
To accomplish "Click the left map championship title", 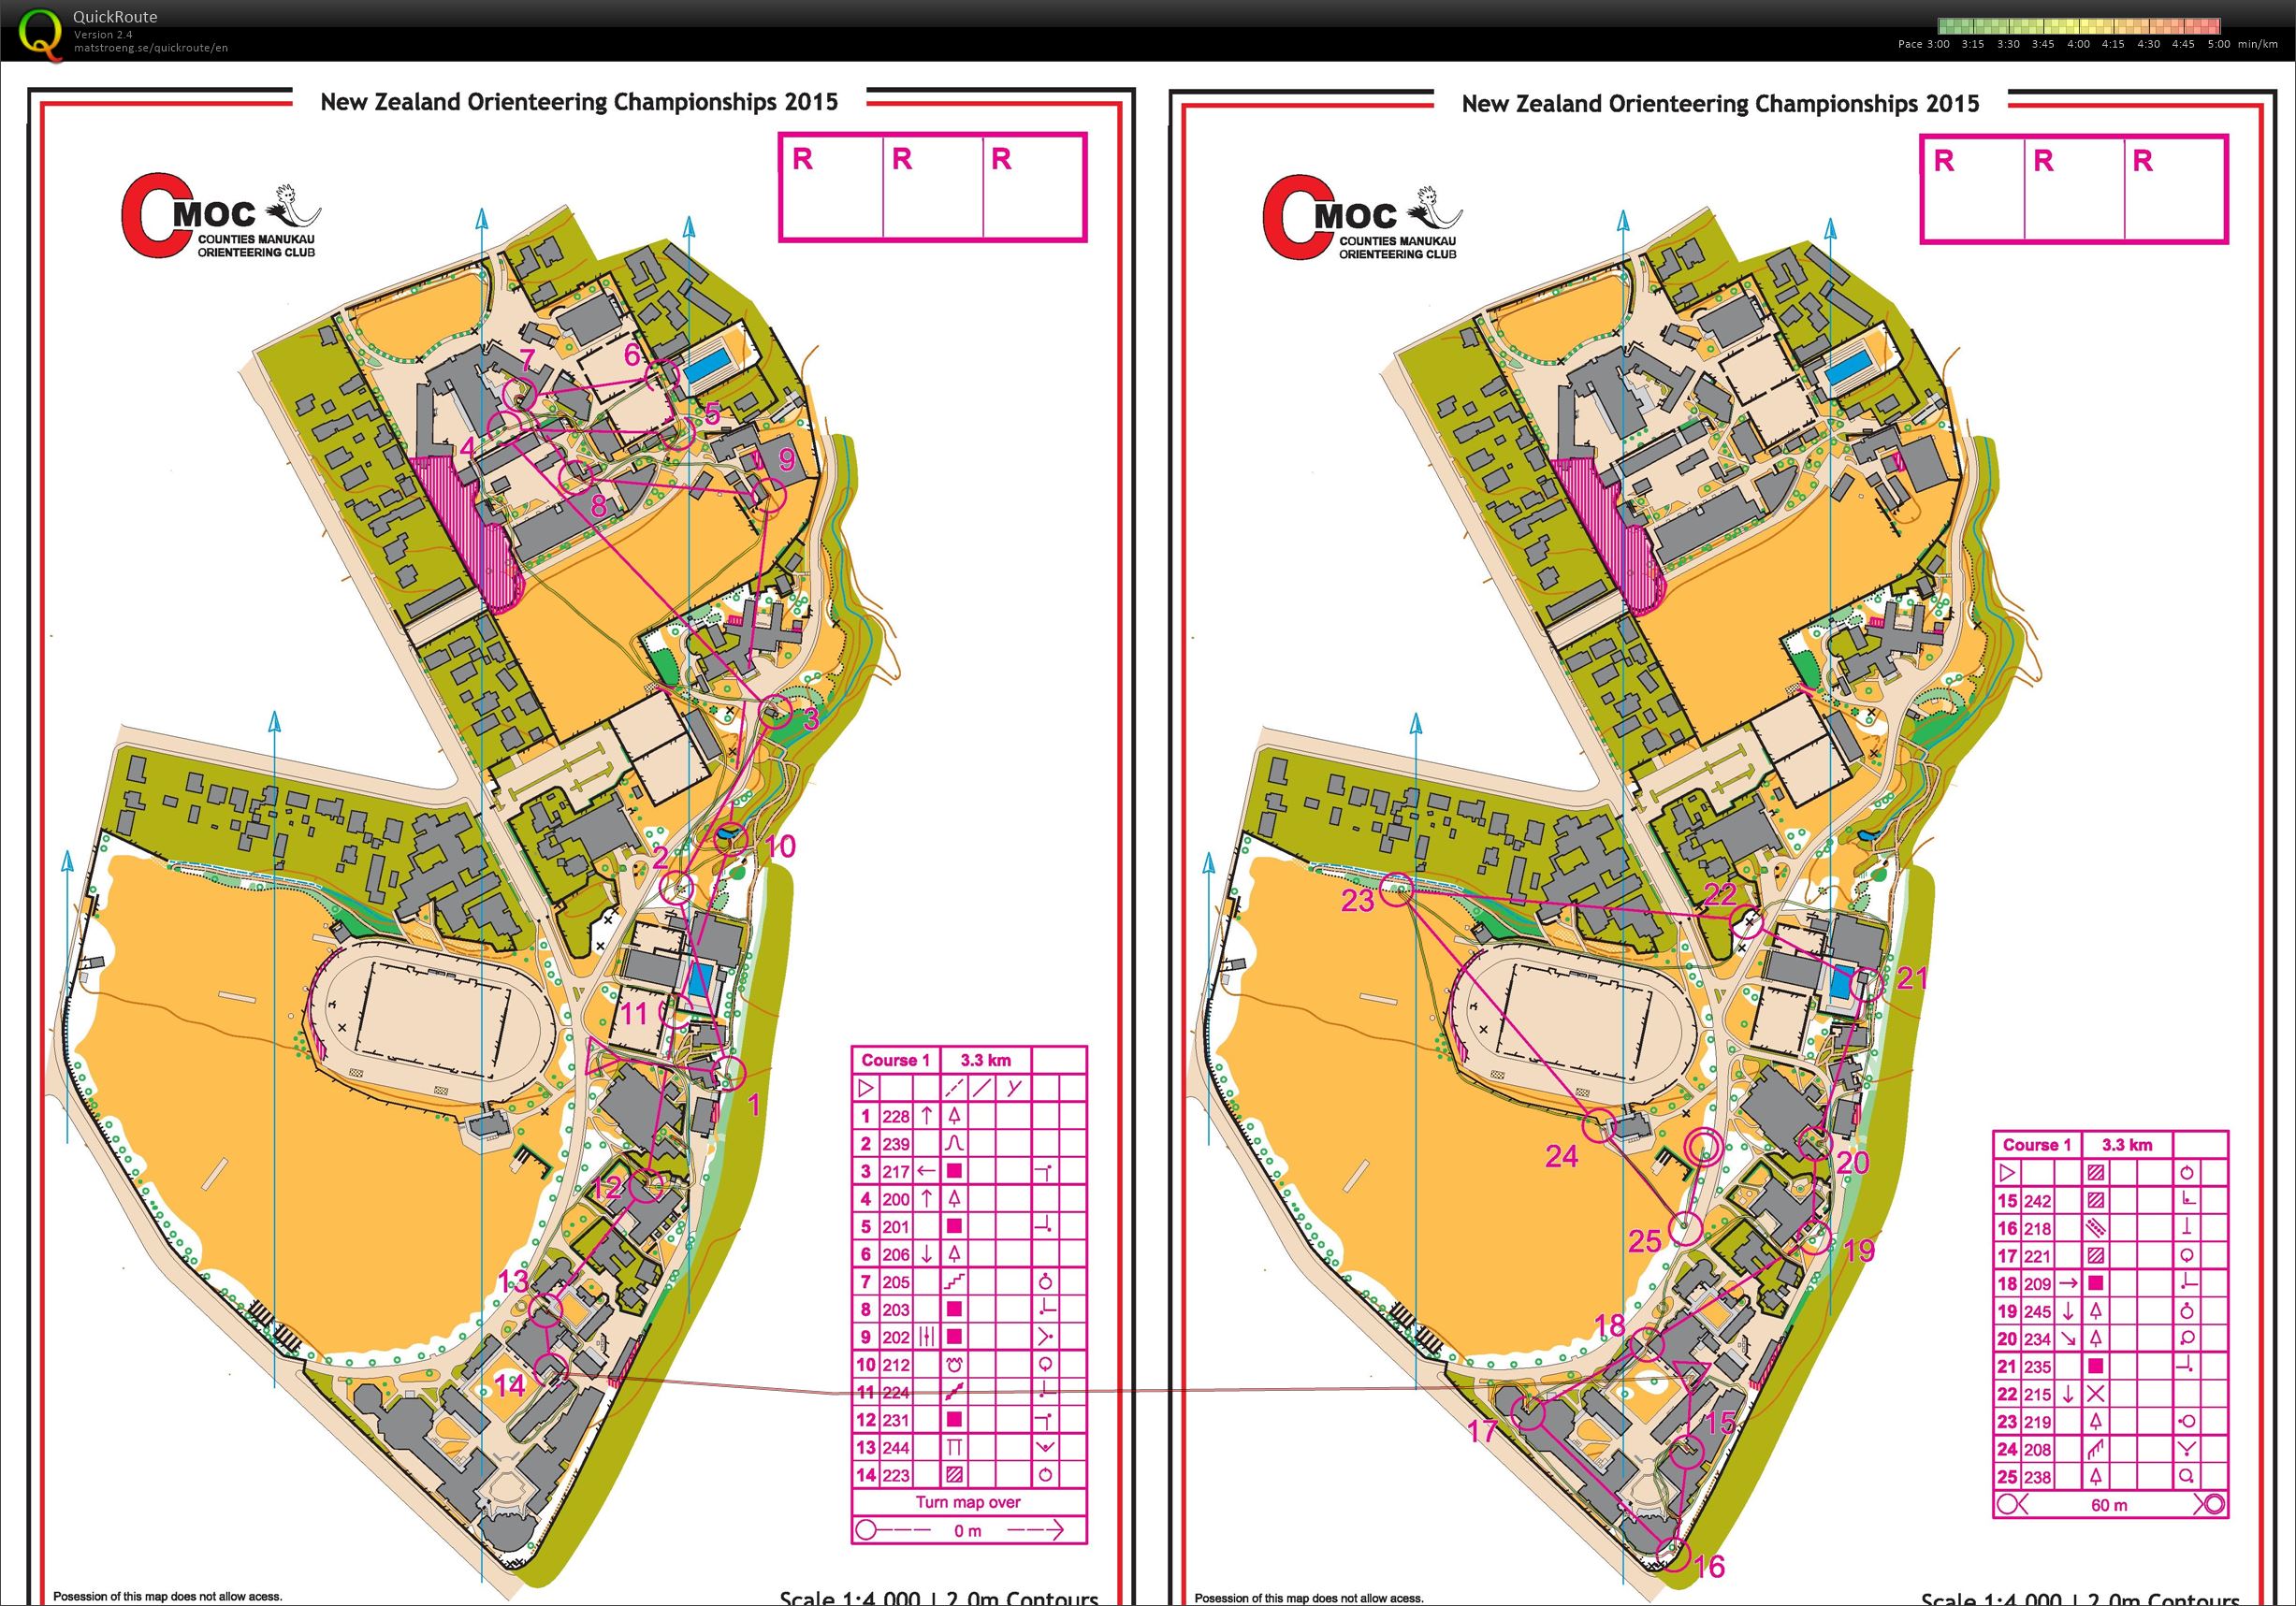I will coord(579,101).
